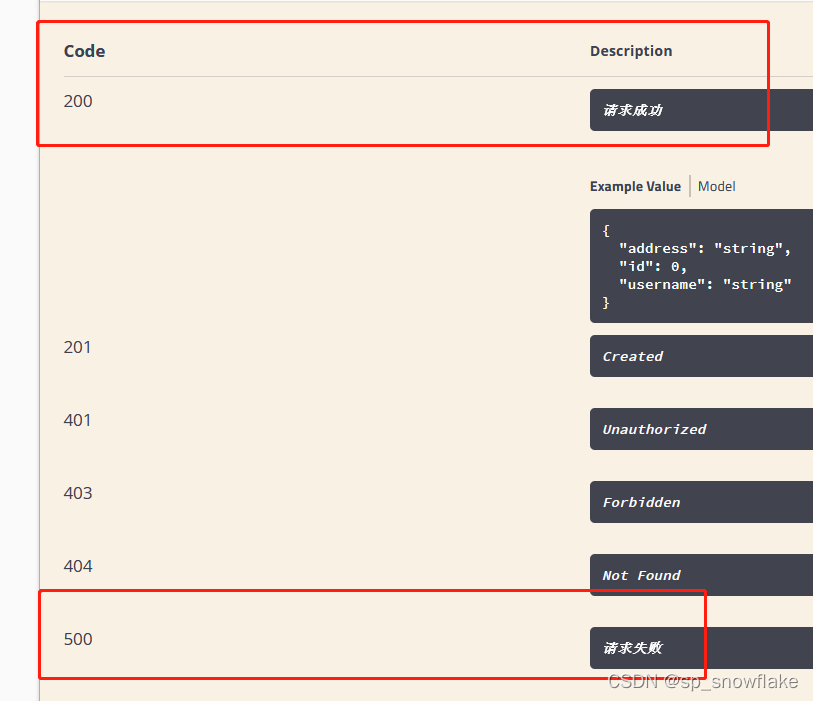
Task: Click the "username": "string" line
Action: tap(705, 284)
